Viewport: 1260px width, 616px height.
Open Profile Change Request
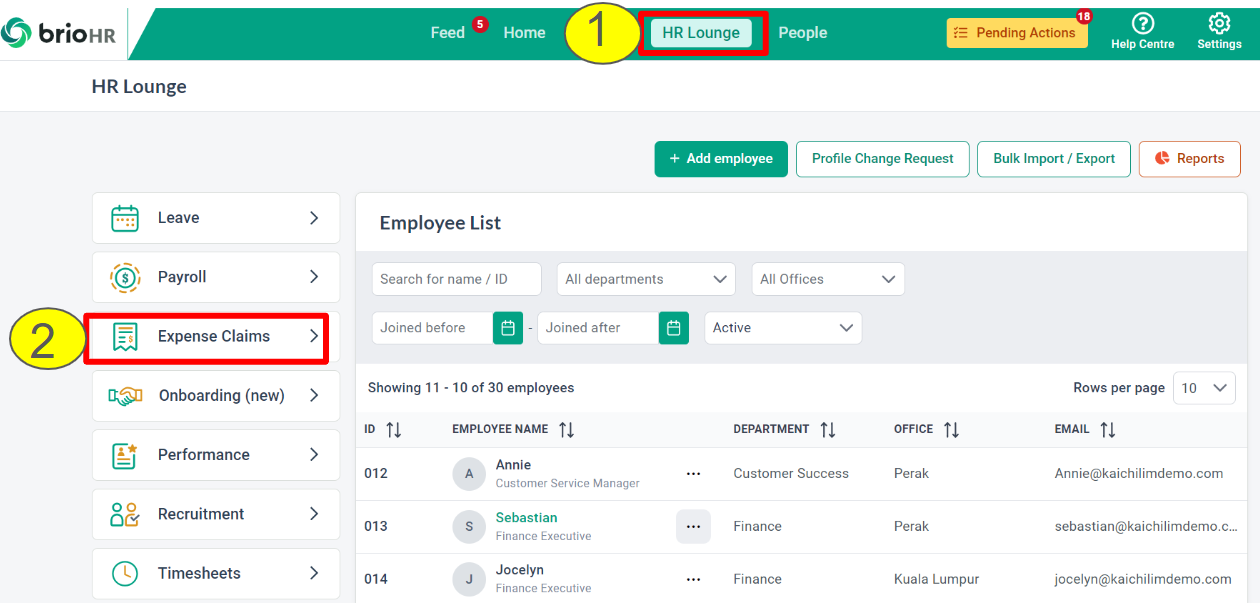pyautogui.click(x=883, y=159)
